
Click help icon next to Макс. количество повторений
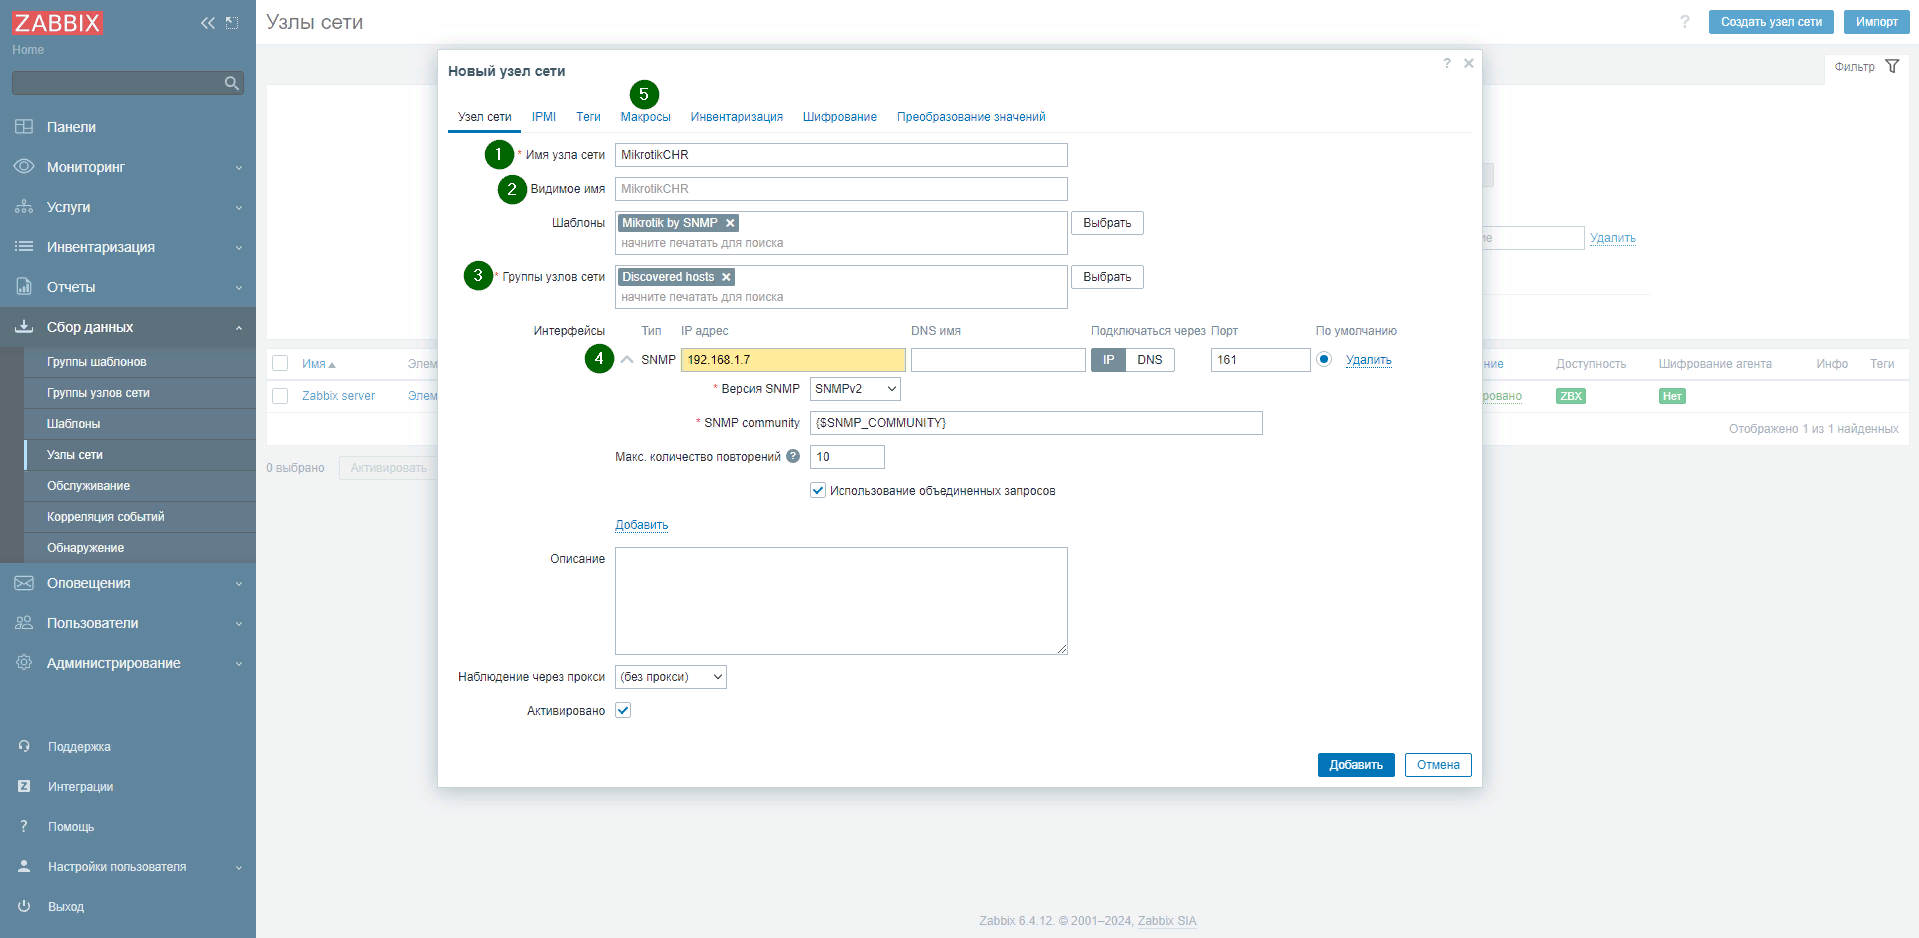793,456
